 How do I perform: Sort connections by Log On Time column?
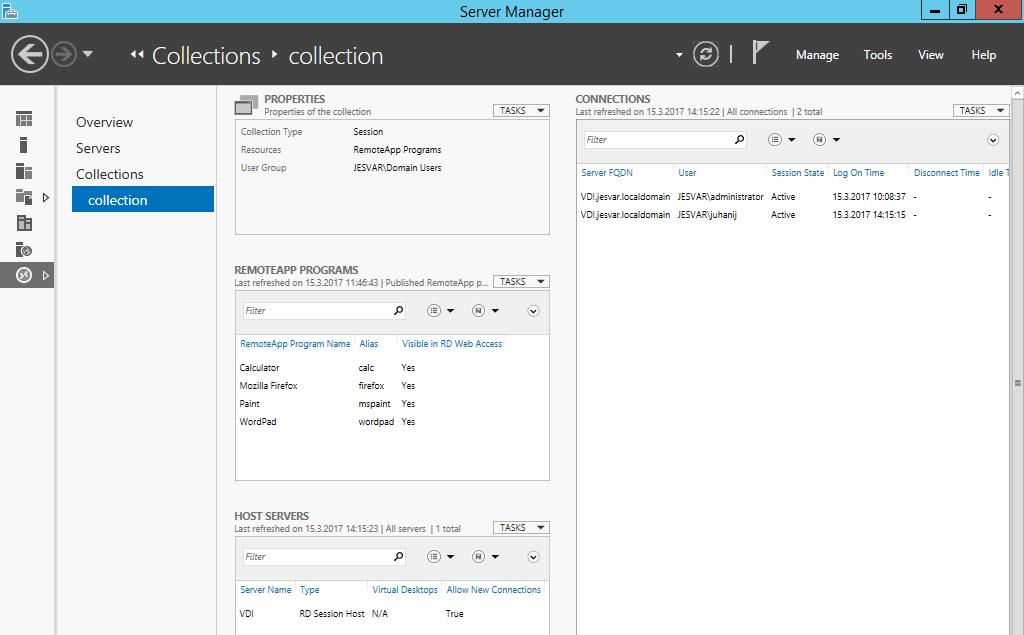coord(858,172)
